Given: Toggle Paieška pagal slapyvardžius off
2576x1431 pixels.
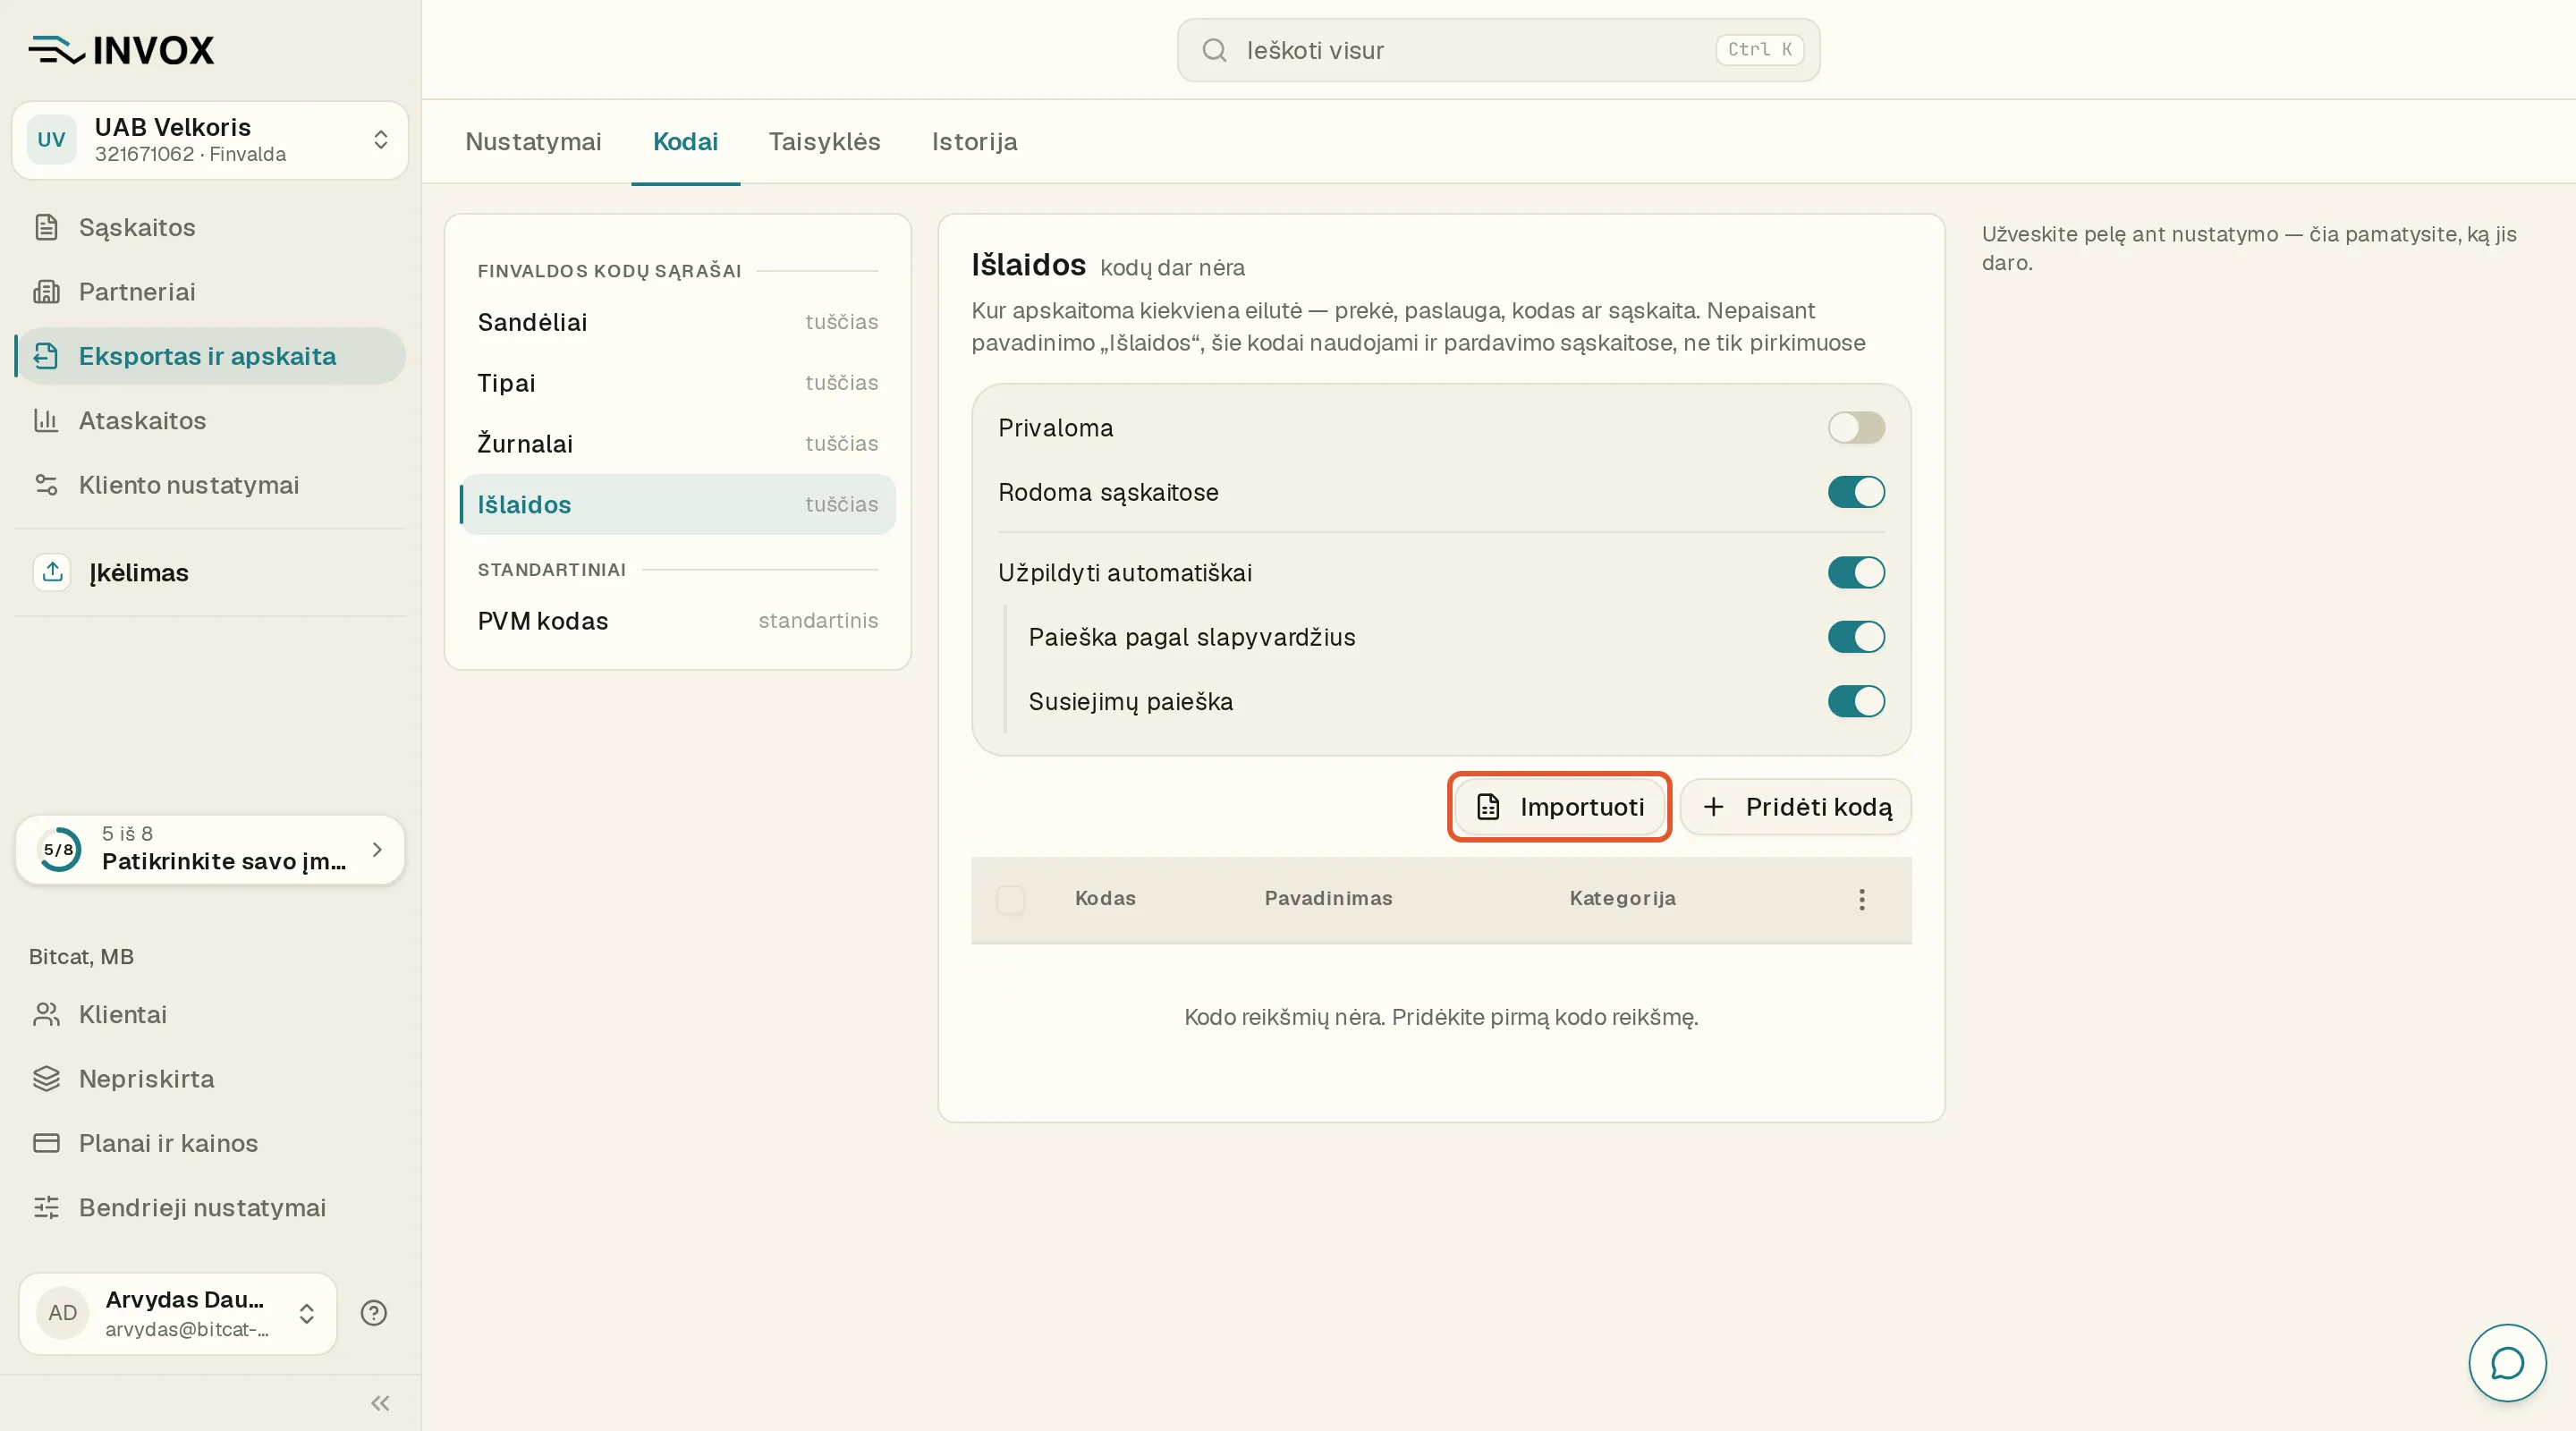Looking at the screenshot, I should [x=1856, y=637].
